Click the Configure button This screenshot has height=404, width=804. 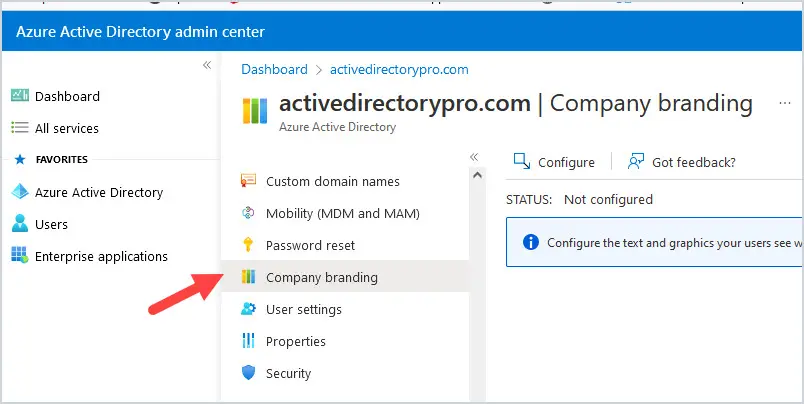point(554,162)
